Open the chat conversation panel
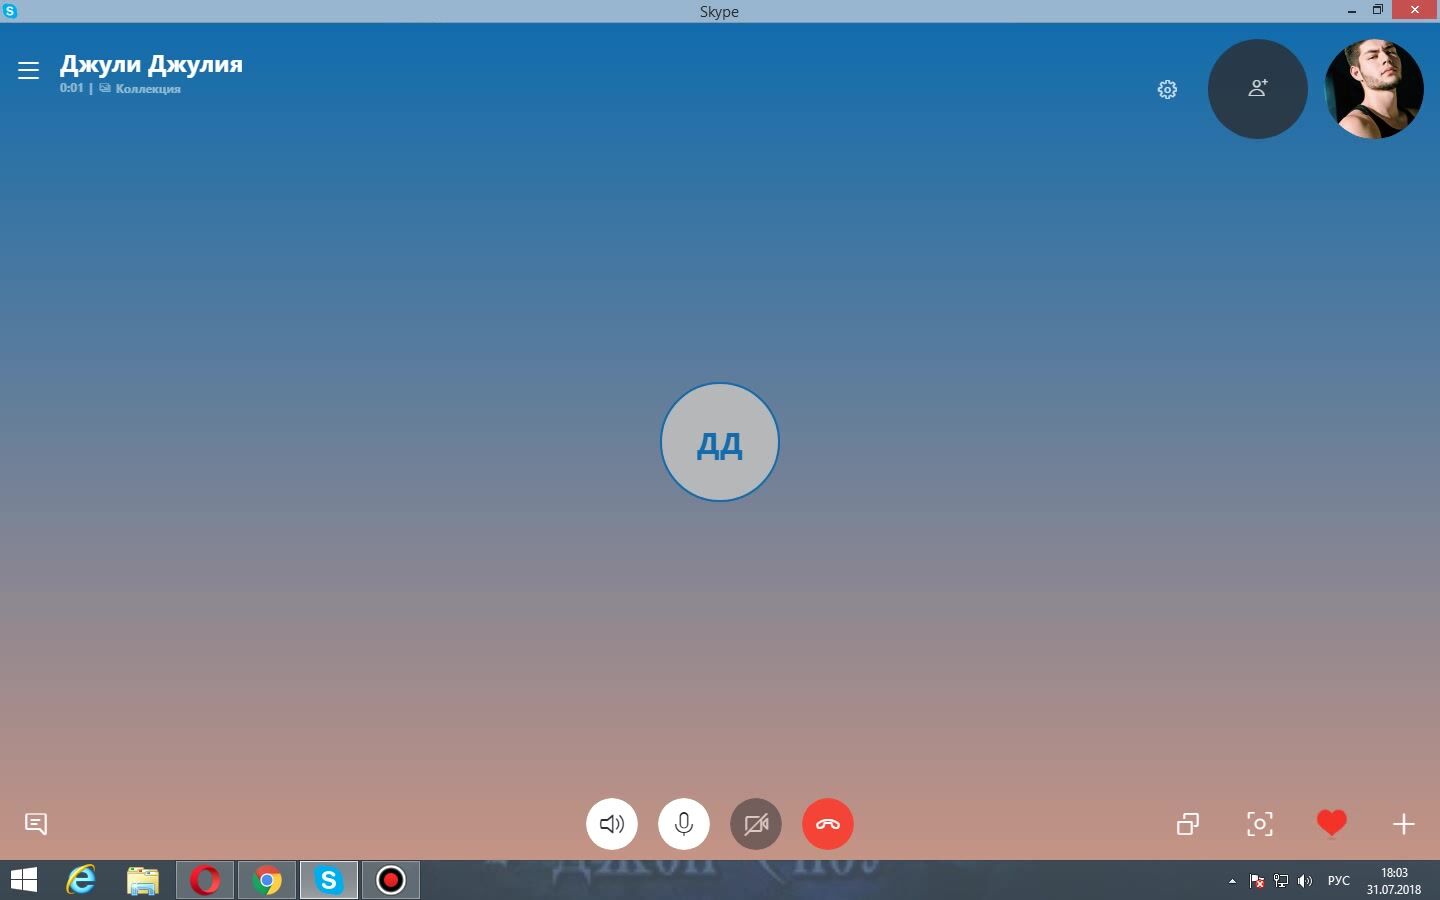This screenshot has width=1440, height=900. 36,824
